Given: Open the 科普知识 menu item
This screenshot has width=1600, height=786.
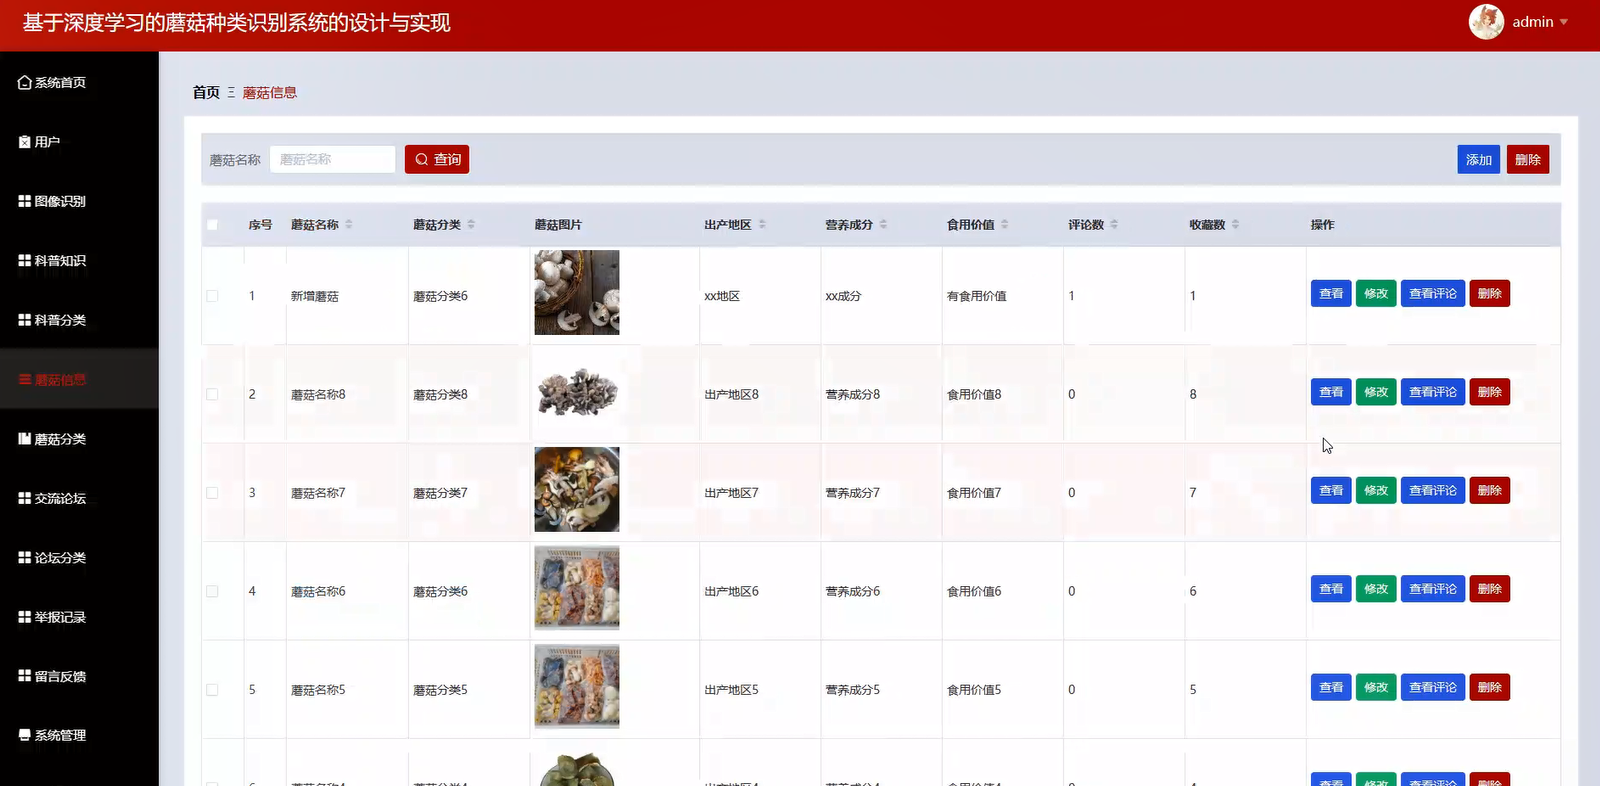Looking at the screenshot, I should 79,260.
